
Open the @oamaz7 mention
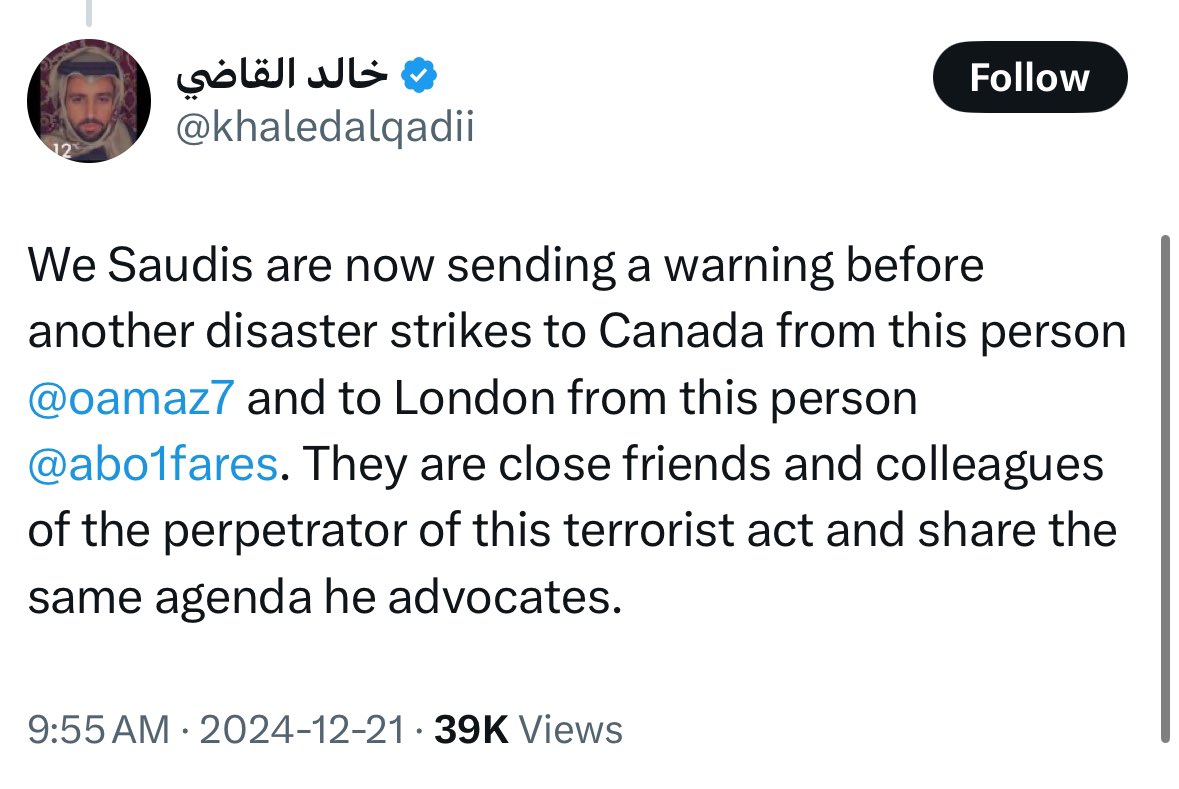click(132, 399)
